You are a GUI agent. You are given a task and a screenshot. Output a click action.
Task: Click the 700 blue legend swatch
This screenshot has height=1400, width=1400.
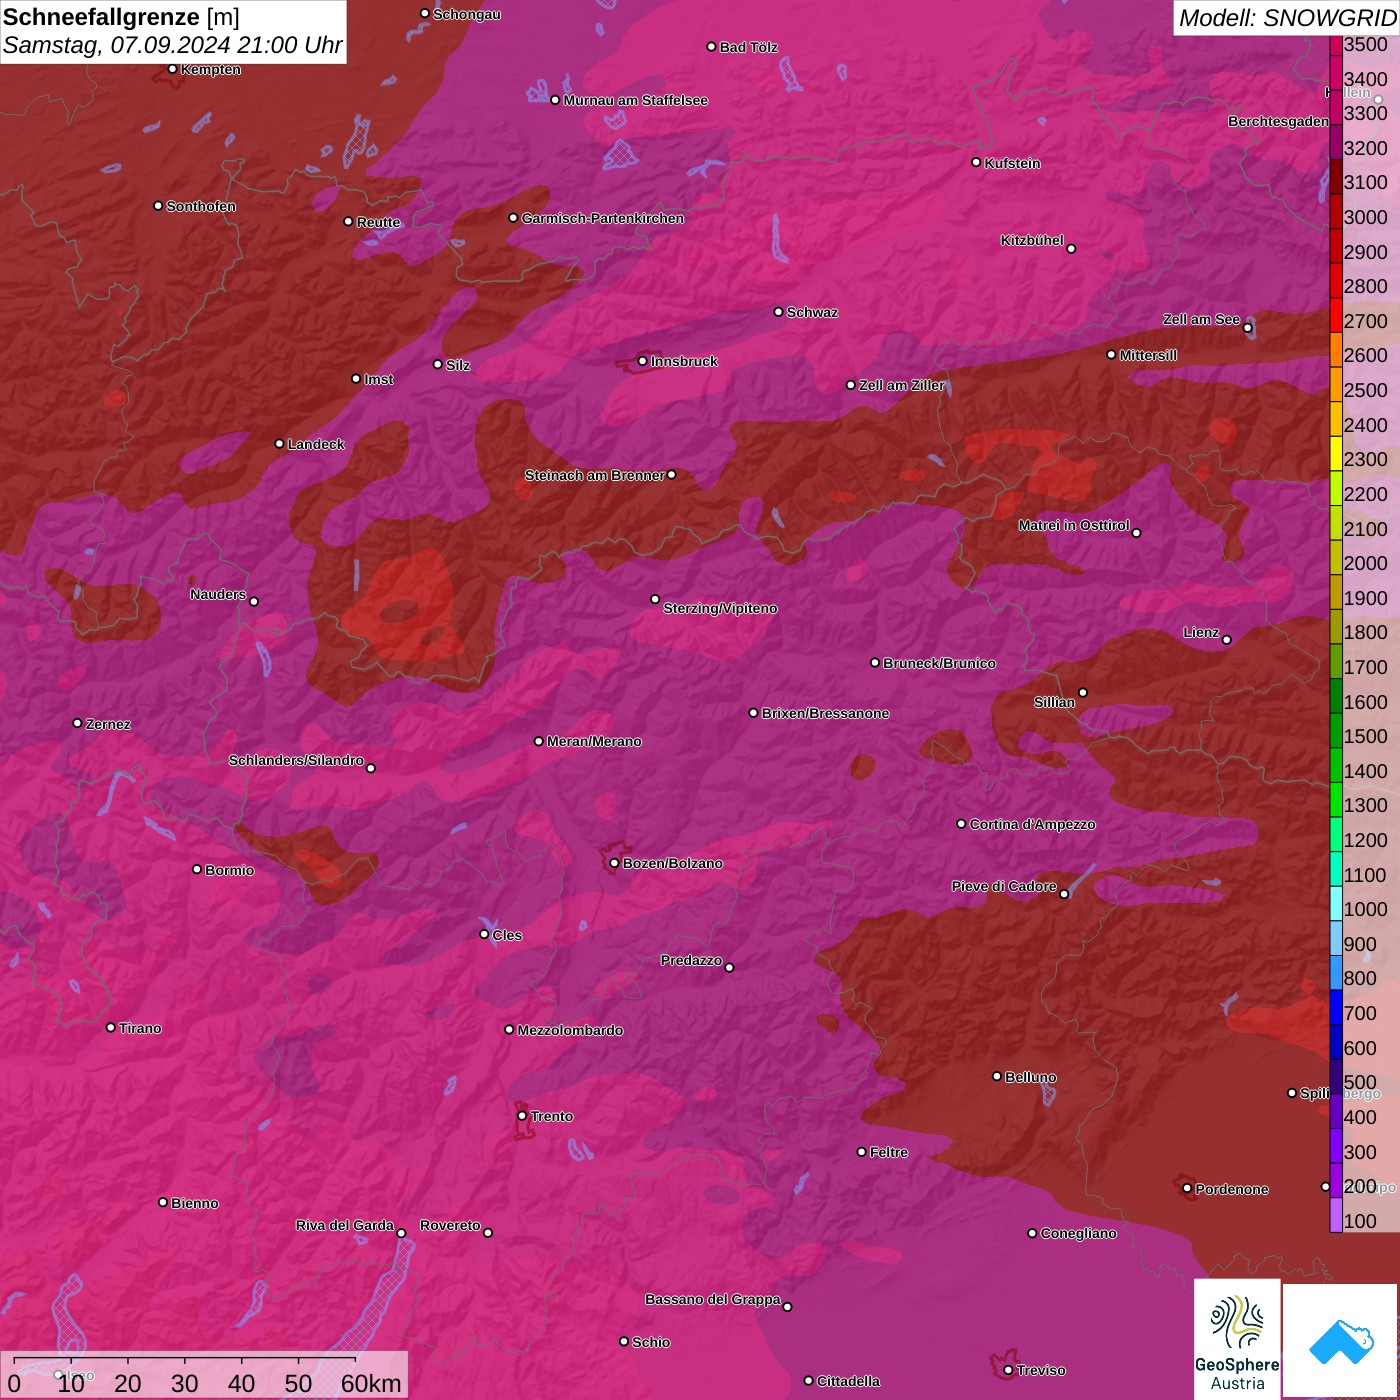[x=1336, y=1007]
